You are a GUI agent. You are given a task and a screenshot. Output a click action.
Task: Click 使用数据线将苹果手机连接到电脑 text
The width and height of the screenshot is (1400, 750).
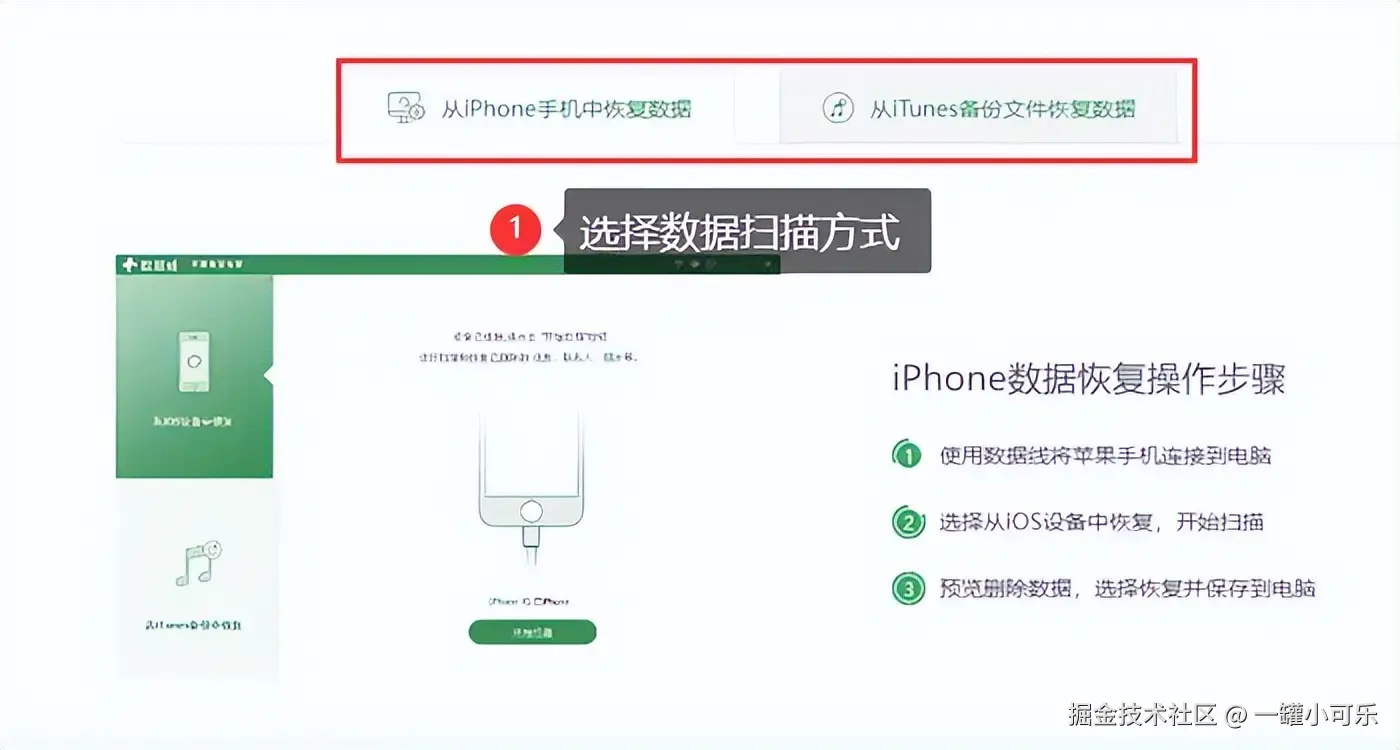tap(1105, 455)
